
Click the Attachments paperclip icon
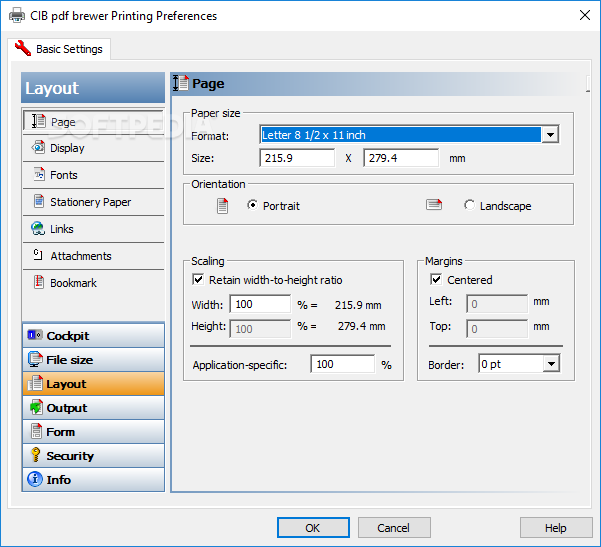(38, 255)
